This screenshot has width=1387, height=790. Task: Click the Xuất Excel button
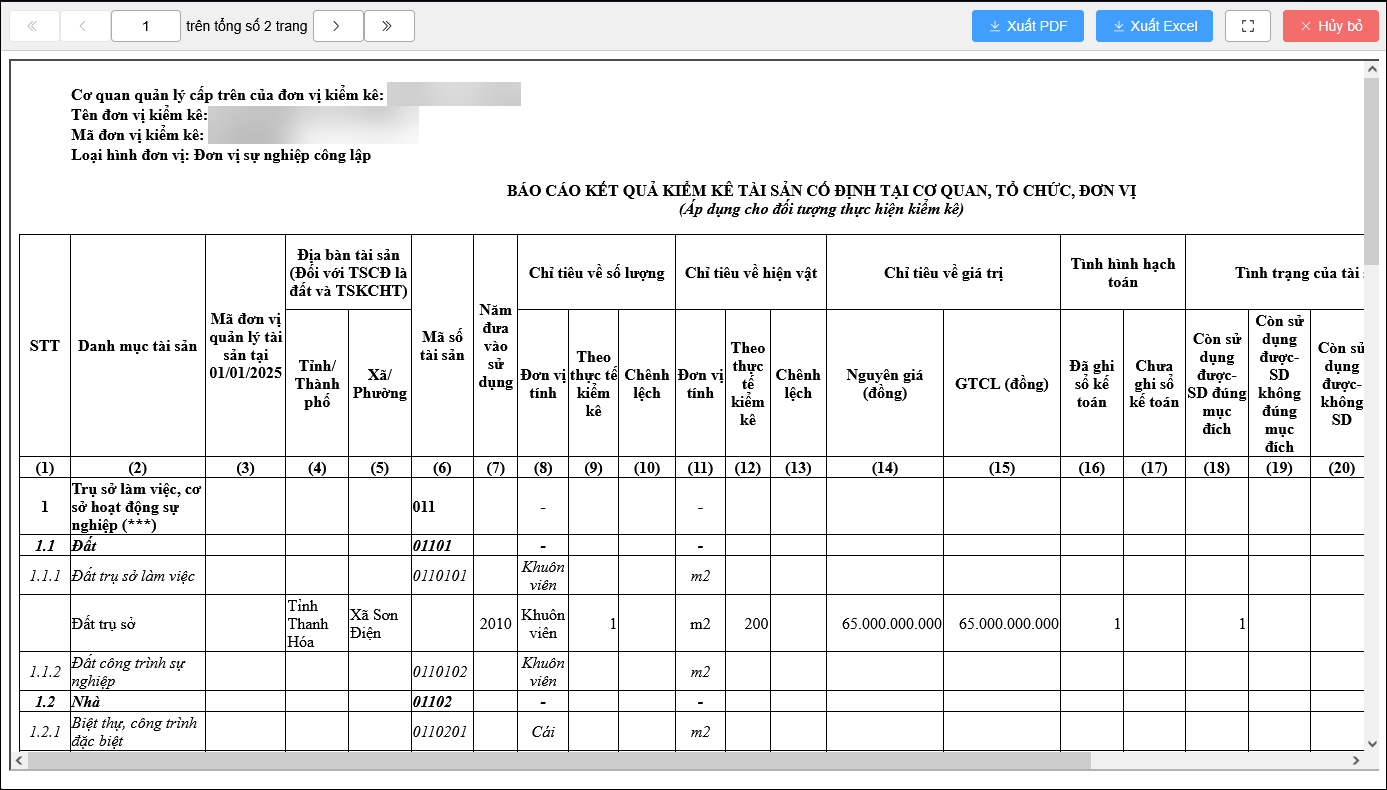(1154, 26)
